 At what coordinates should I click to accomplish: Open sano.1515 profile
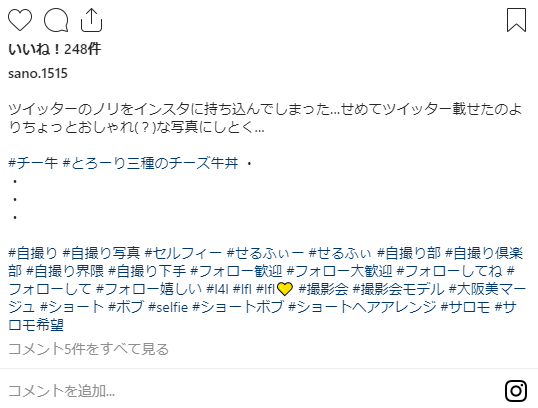pos(38,73)
